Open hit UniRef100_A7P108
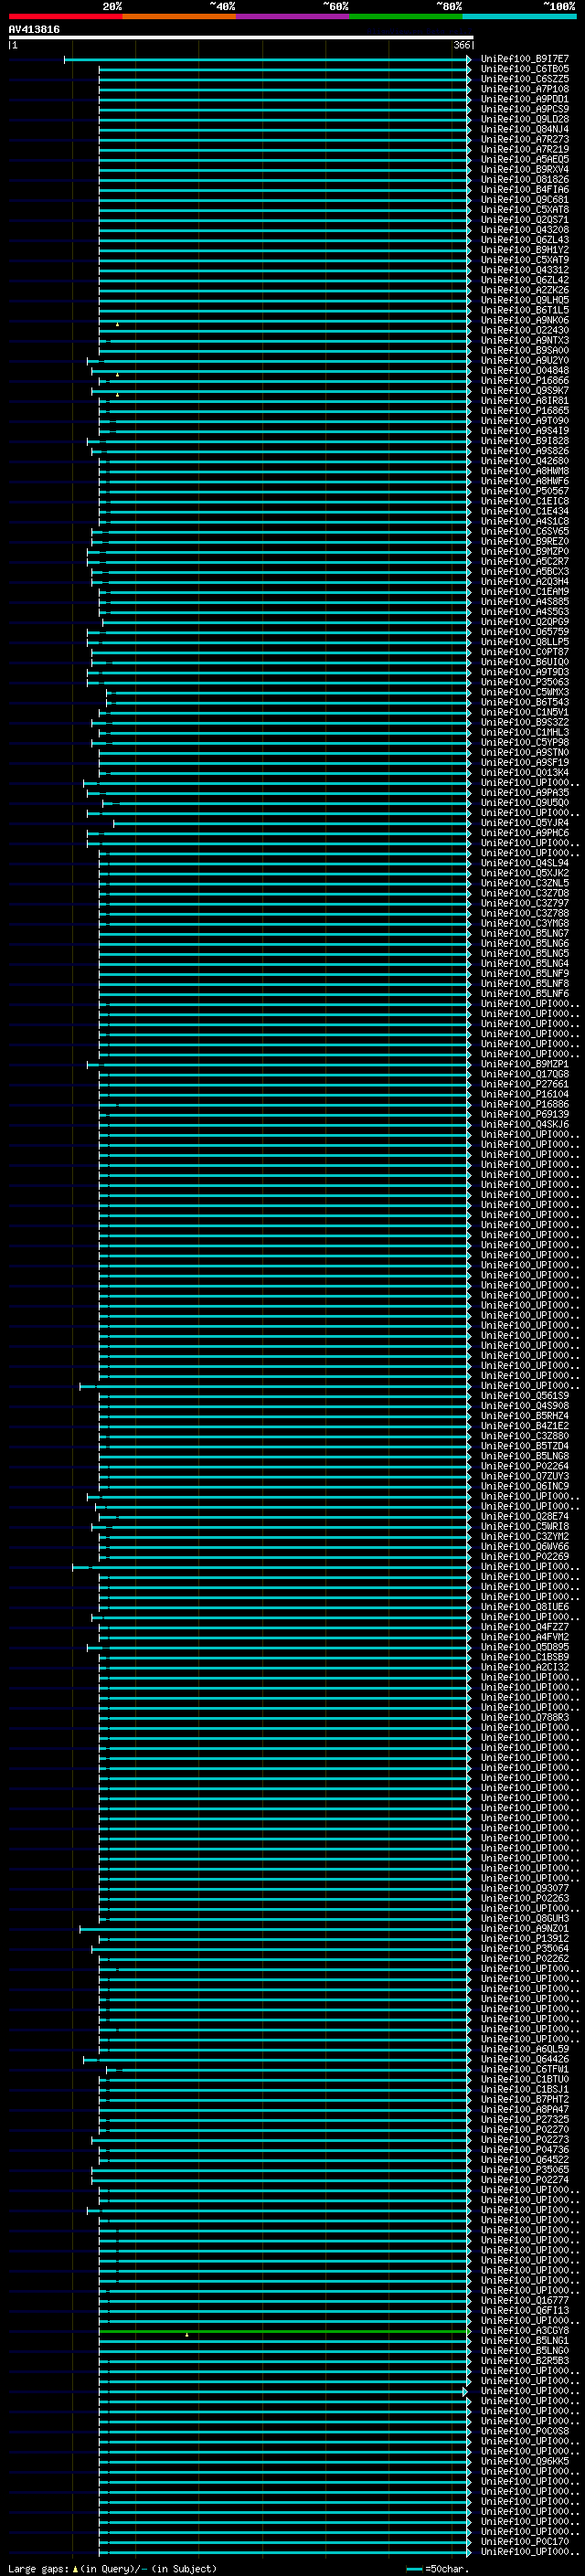 coord(524,90)
